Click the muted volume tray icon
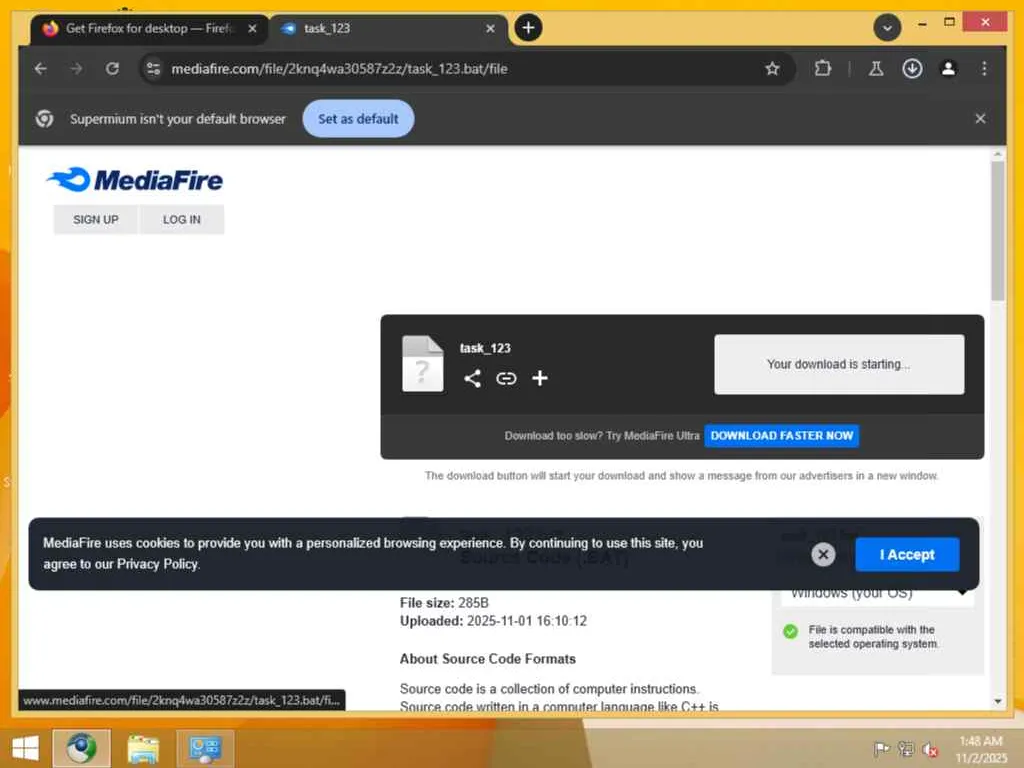 (x=930, y=749)
